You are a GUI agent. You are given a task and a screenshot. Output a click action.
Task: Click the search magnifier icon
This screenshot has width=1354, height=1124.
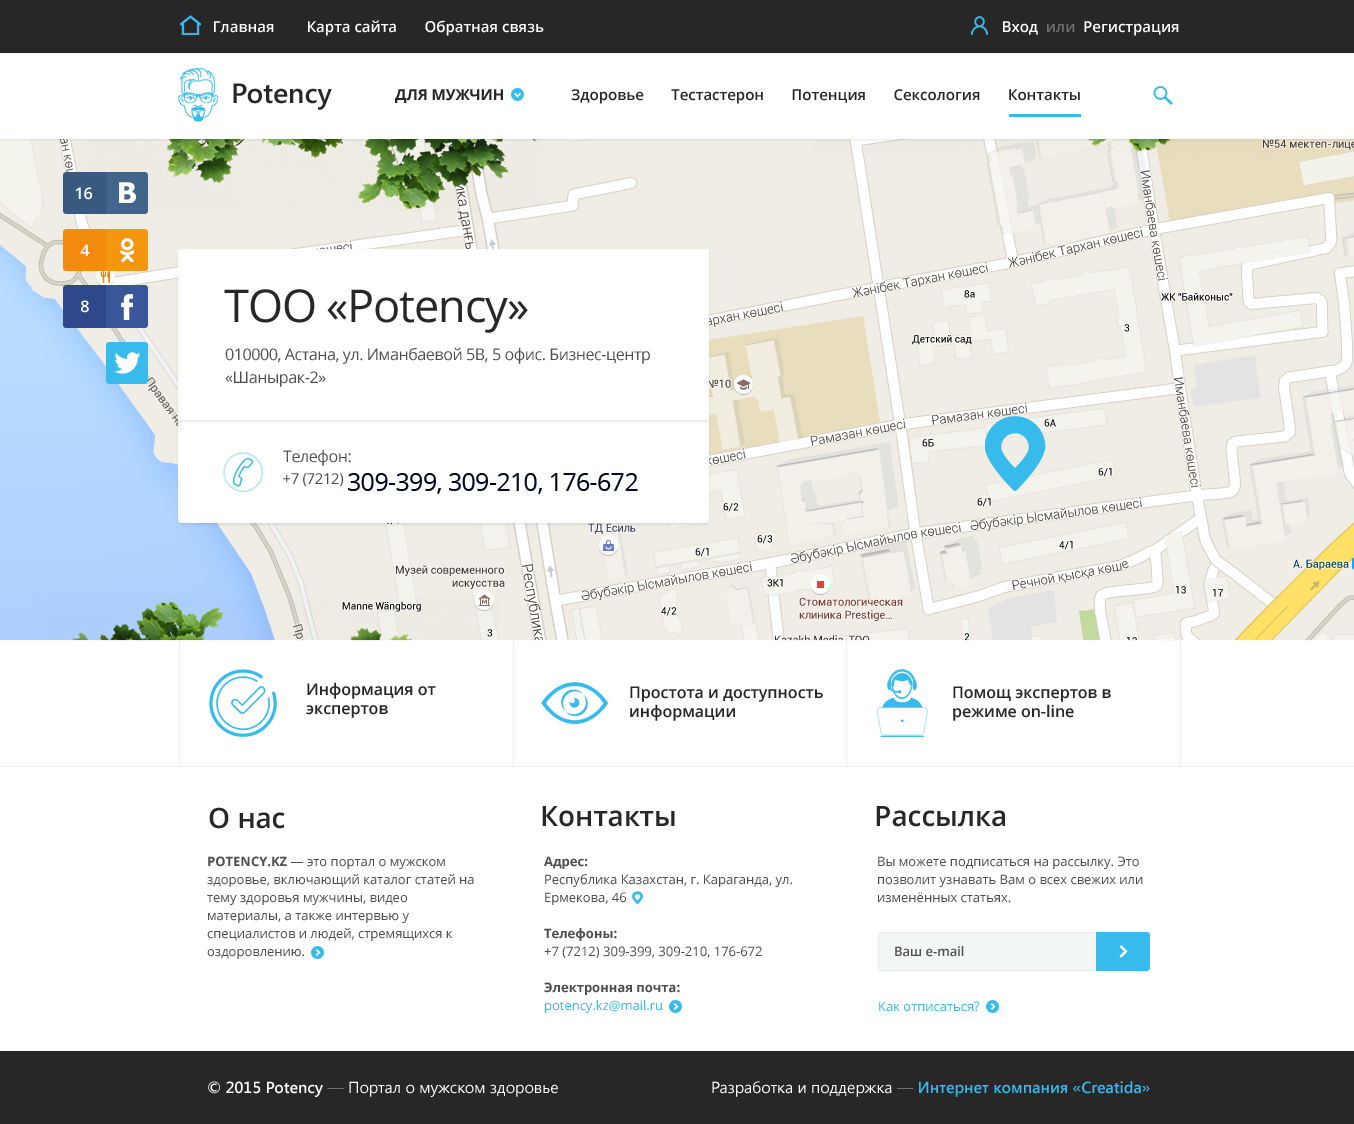[x=1162, y=95]
